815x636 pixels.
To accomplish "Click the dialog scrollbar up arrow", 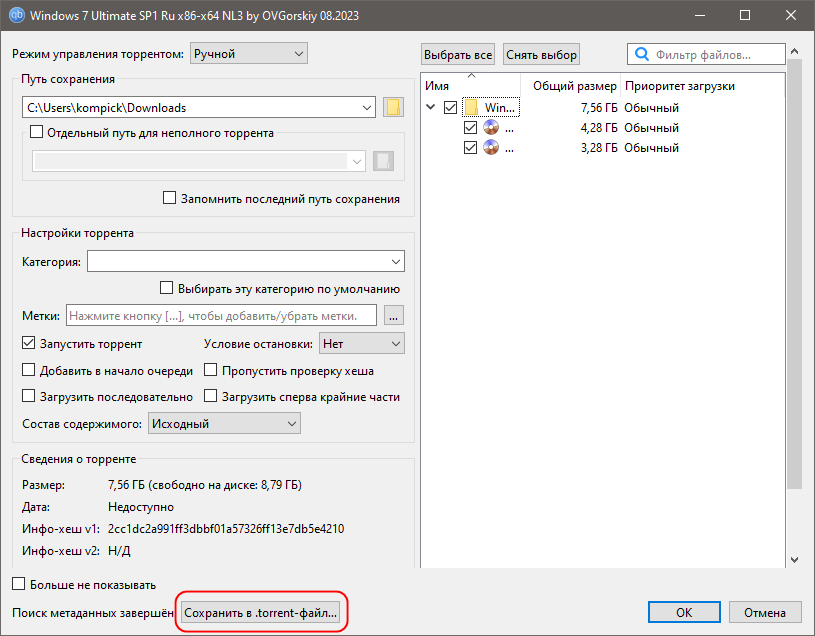I will [794, 51].
